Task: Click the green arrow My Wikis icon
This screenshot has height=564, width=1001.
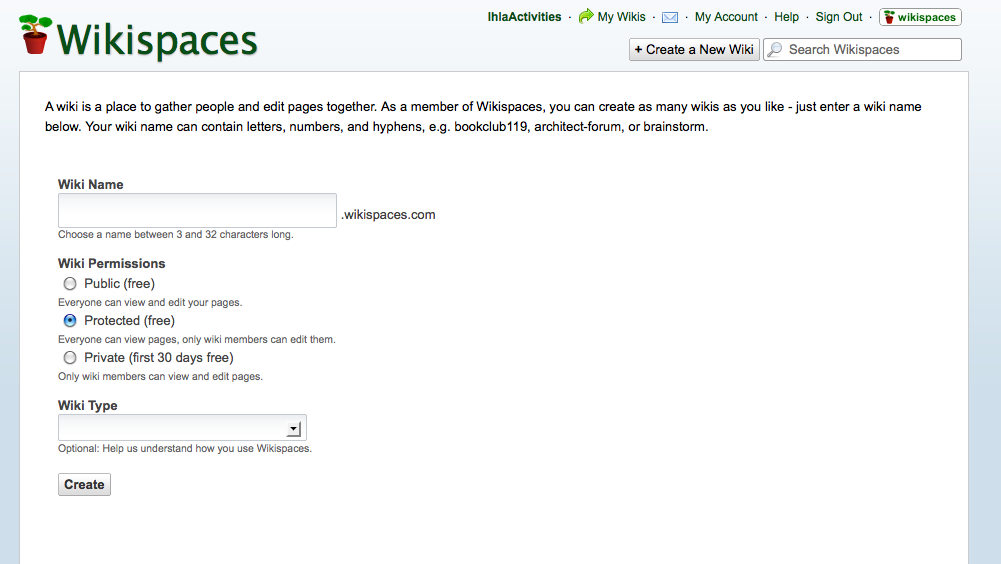Action: tap(586, 17)
